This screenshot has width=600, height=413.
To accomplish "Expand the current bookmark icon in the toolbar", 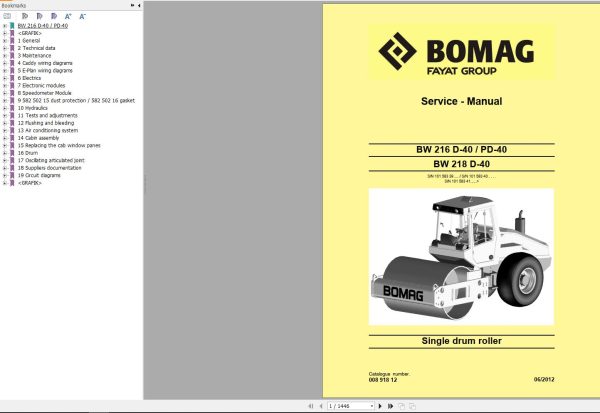I will click(25, 16).
